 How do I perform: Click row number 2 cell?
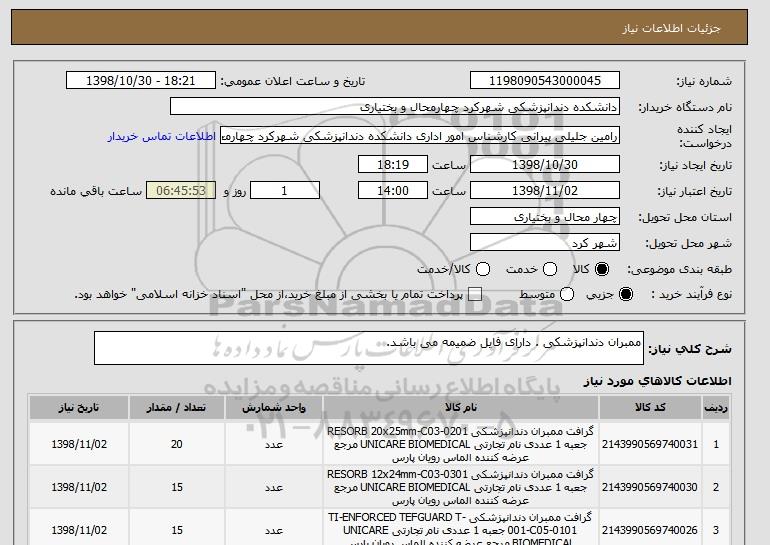point(716,487)
